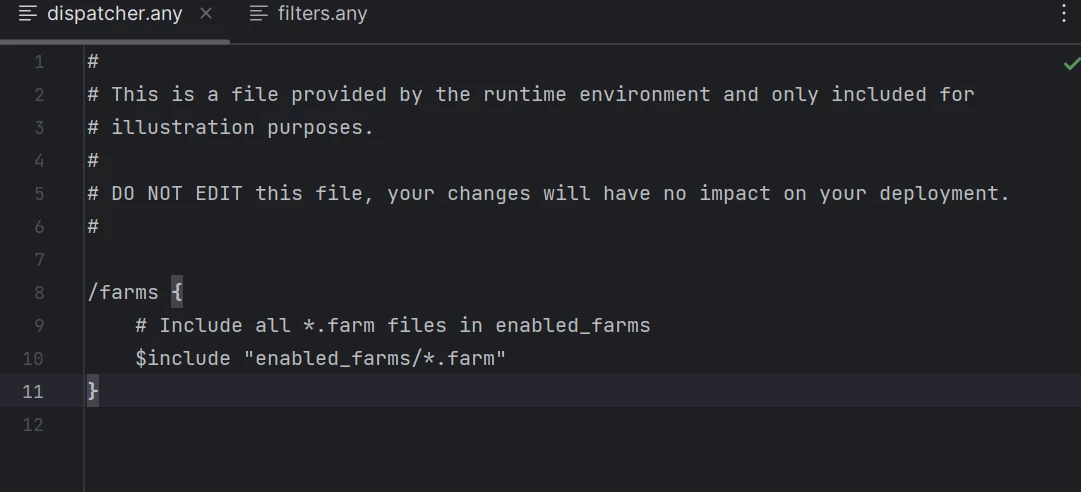This screenshot has width=1081, height=492.
Task: Click the file icon on filters.any tab
Action: coord(259,14)
